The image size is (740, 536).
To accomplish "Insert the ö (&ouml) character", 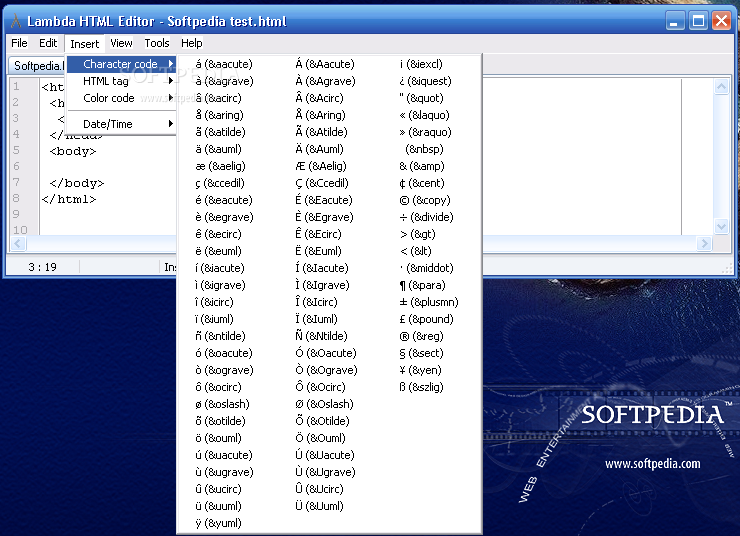I will pos(218,438).
